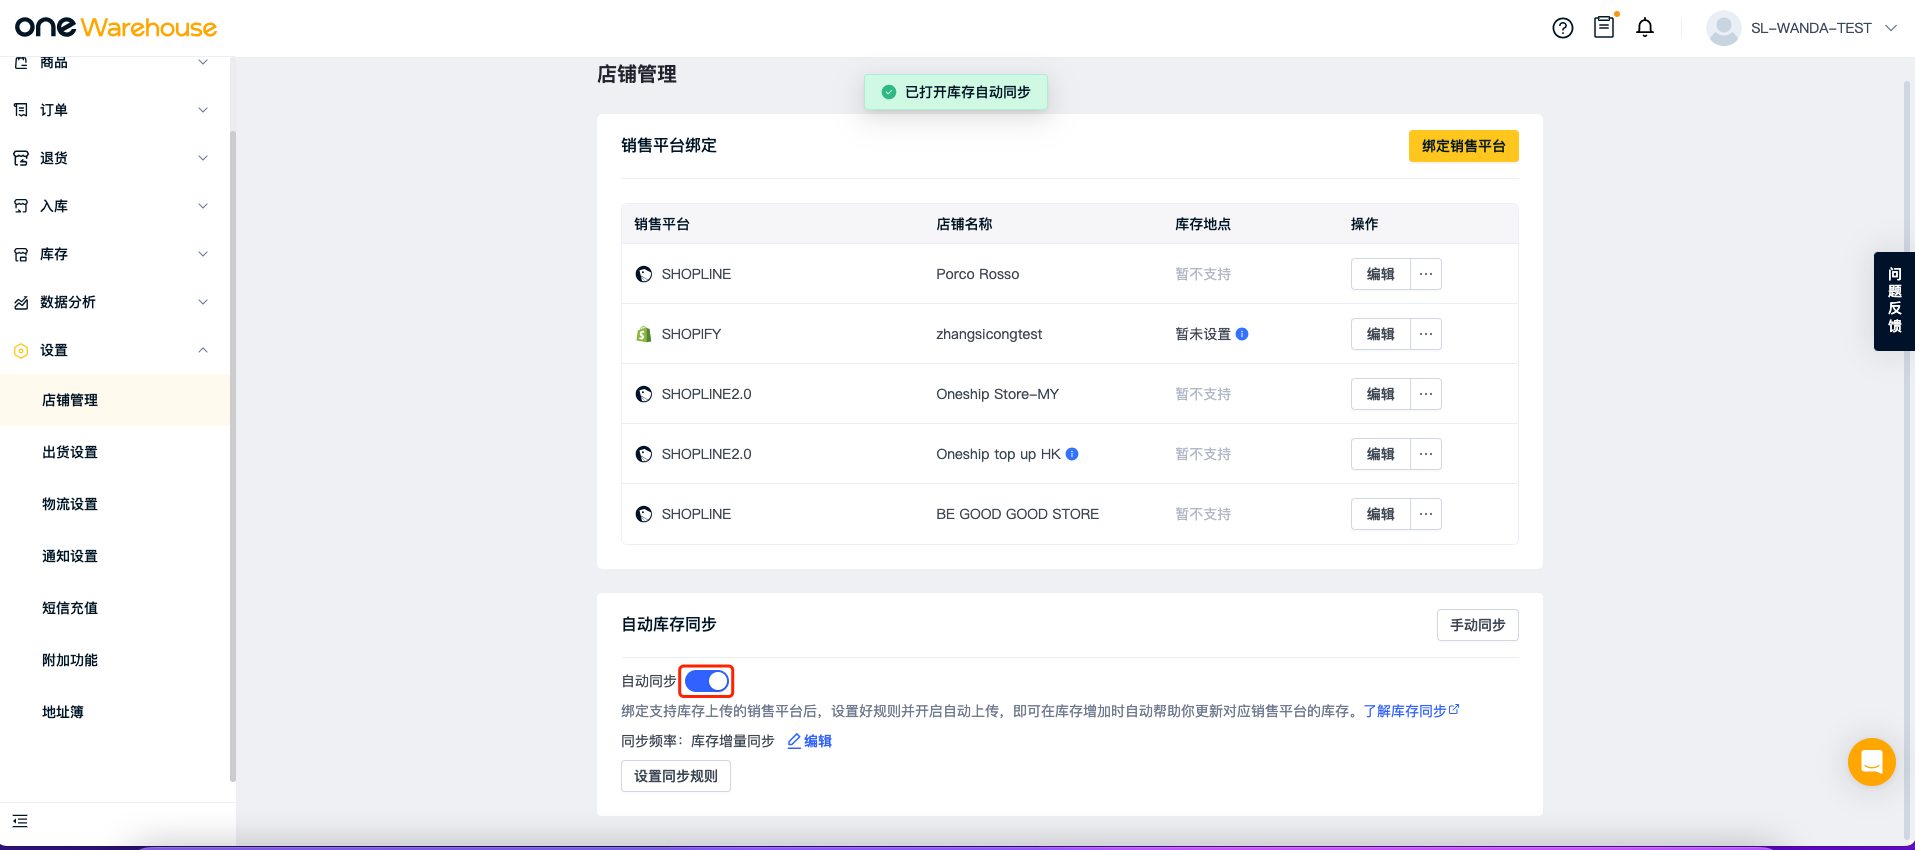Viewport: 1915px width, 850px height.
Task: Open the orange chat support bubble
Action: (1872, 762)
